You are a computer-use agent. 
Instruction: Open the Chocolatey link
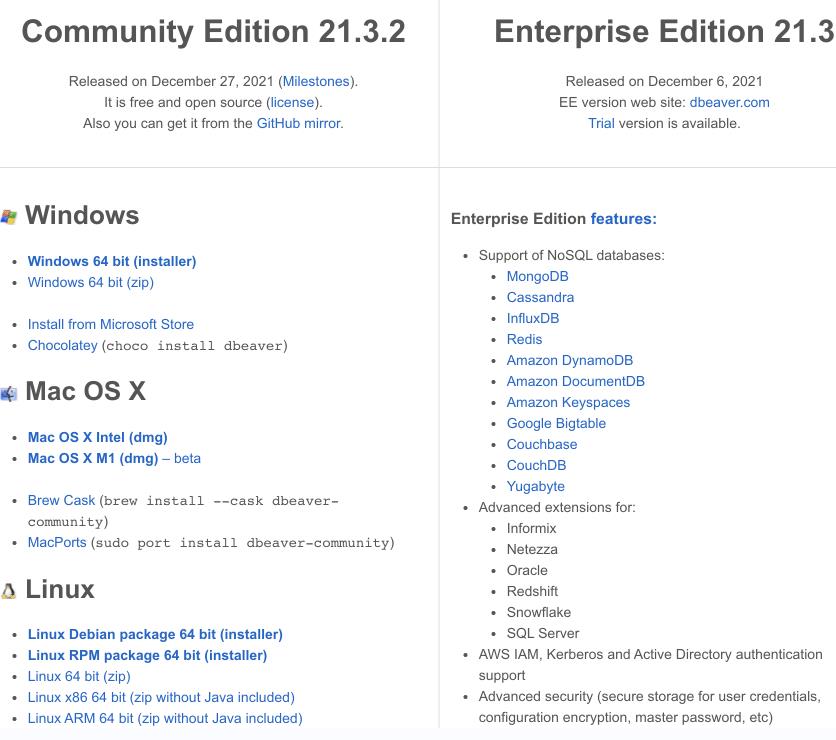coord(63,345)
